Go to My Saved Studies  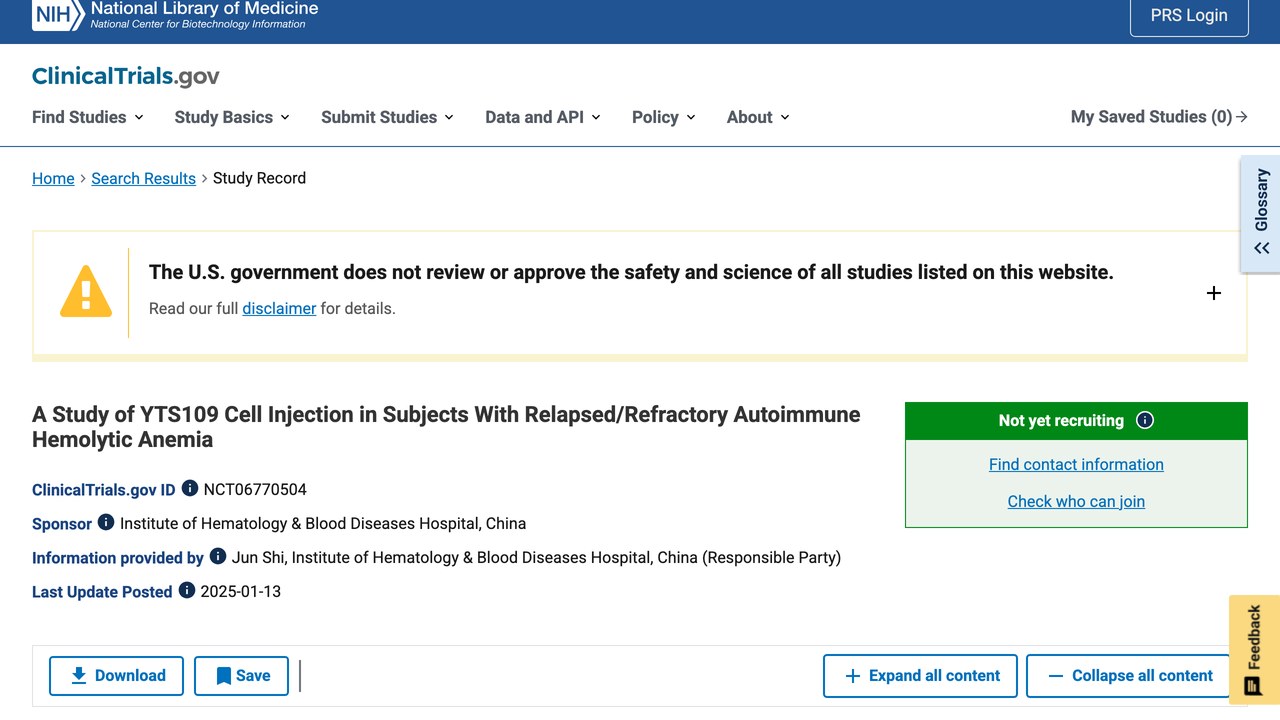[1159, 117]
